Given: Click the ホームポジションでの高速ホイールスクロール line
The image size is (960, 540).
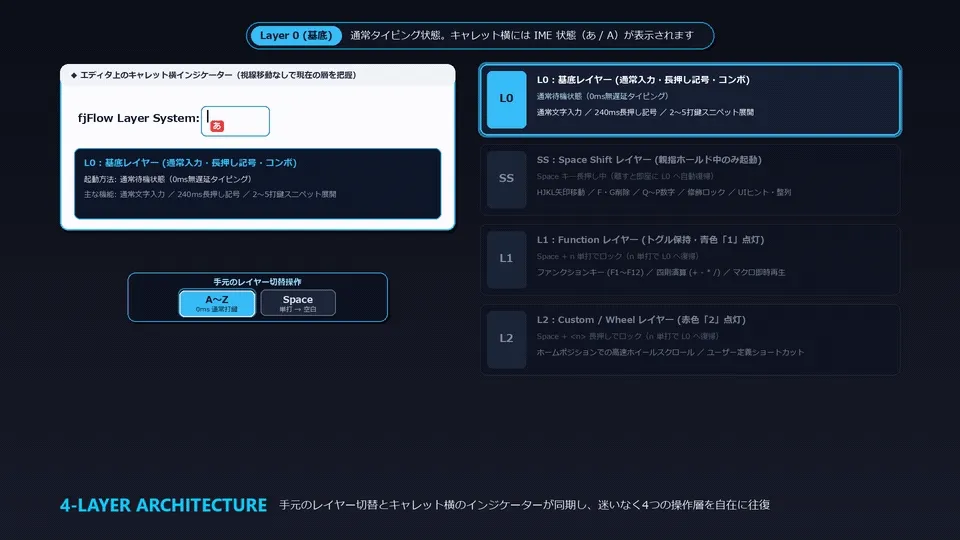Looking at the screenshot, I should [670, 353].
